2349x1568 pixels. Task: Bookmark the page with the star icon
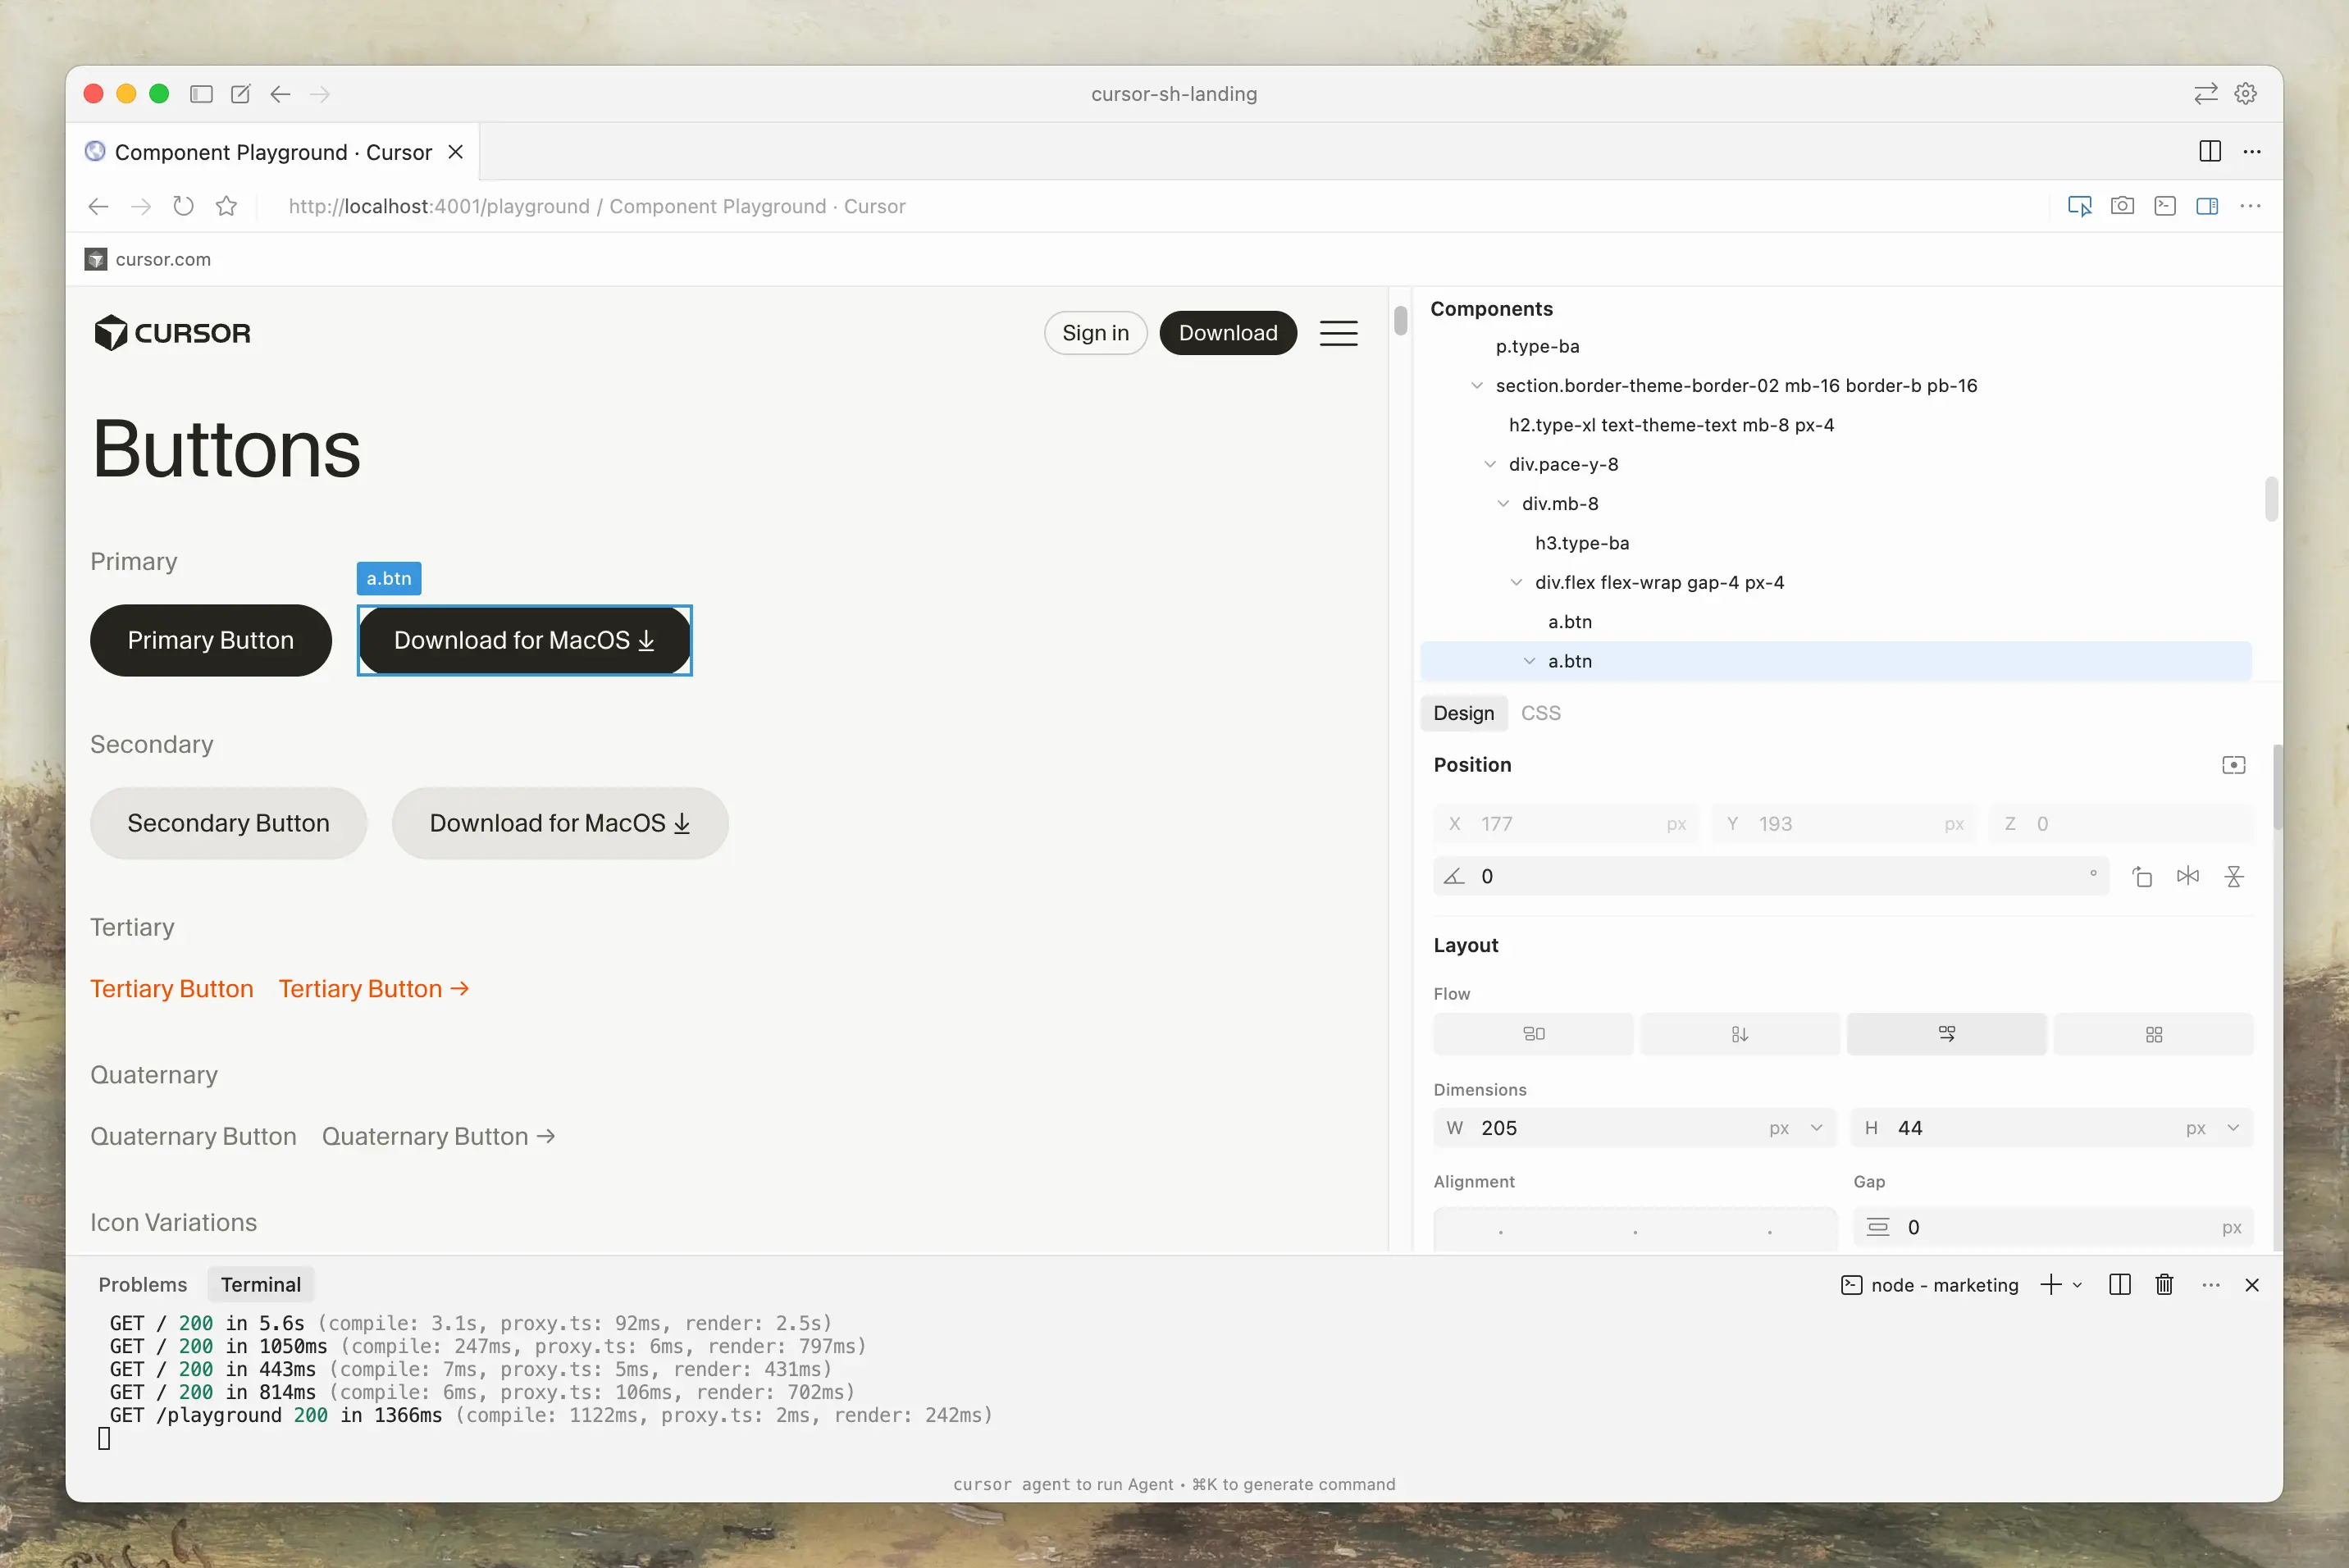(227, 206)
